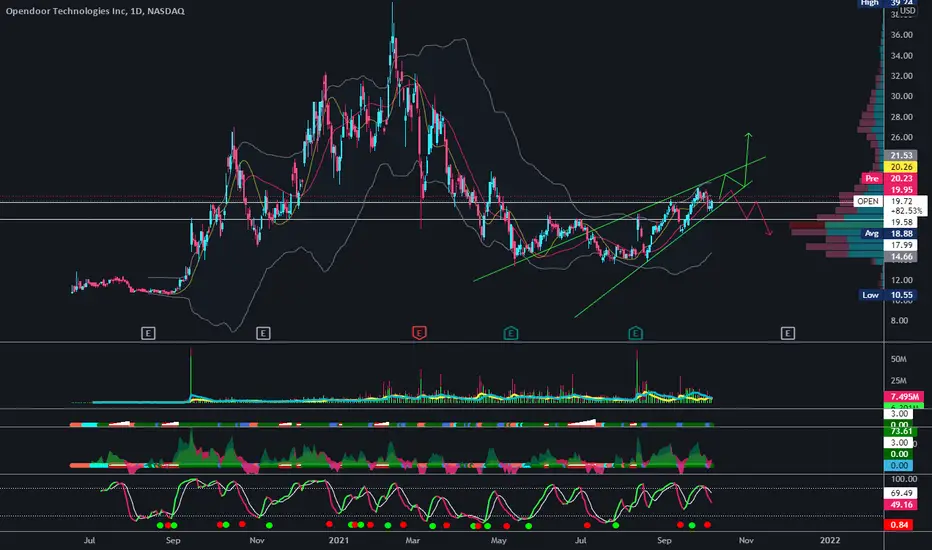This screenshot has width=932, height=550.
Task: Click the Mar label on time axis
Action: tap(413, 540)
